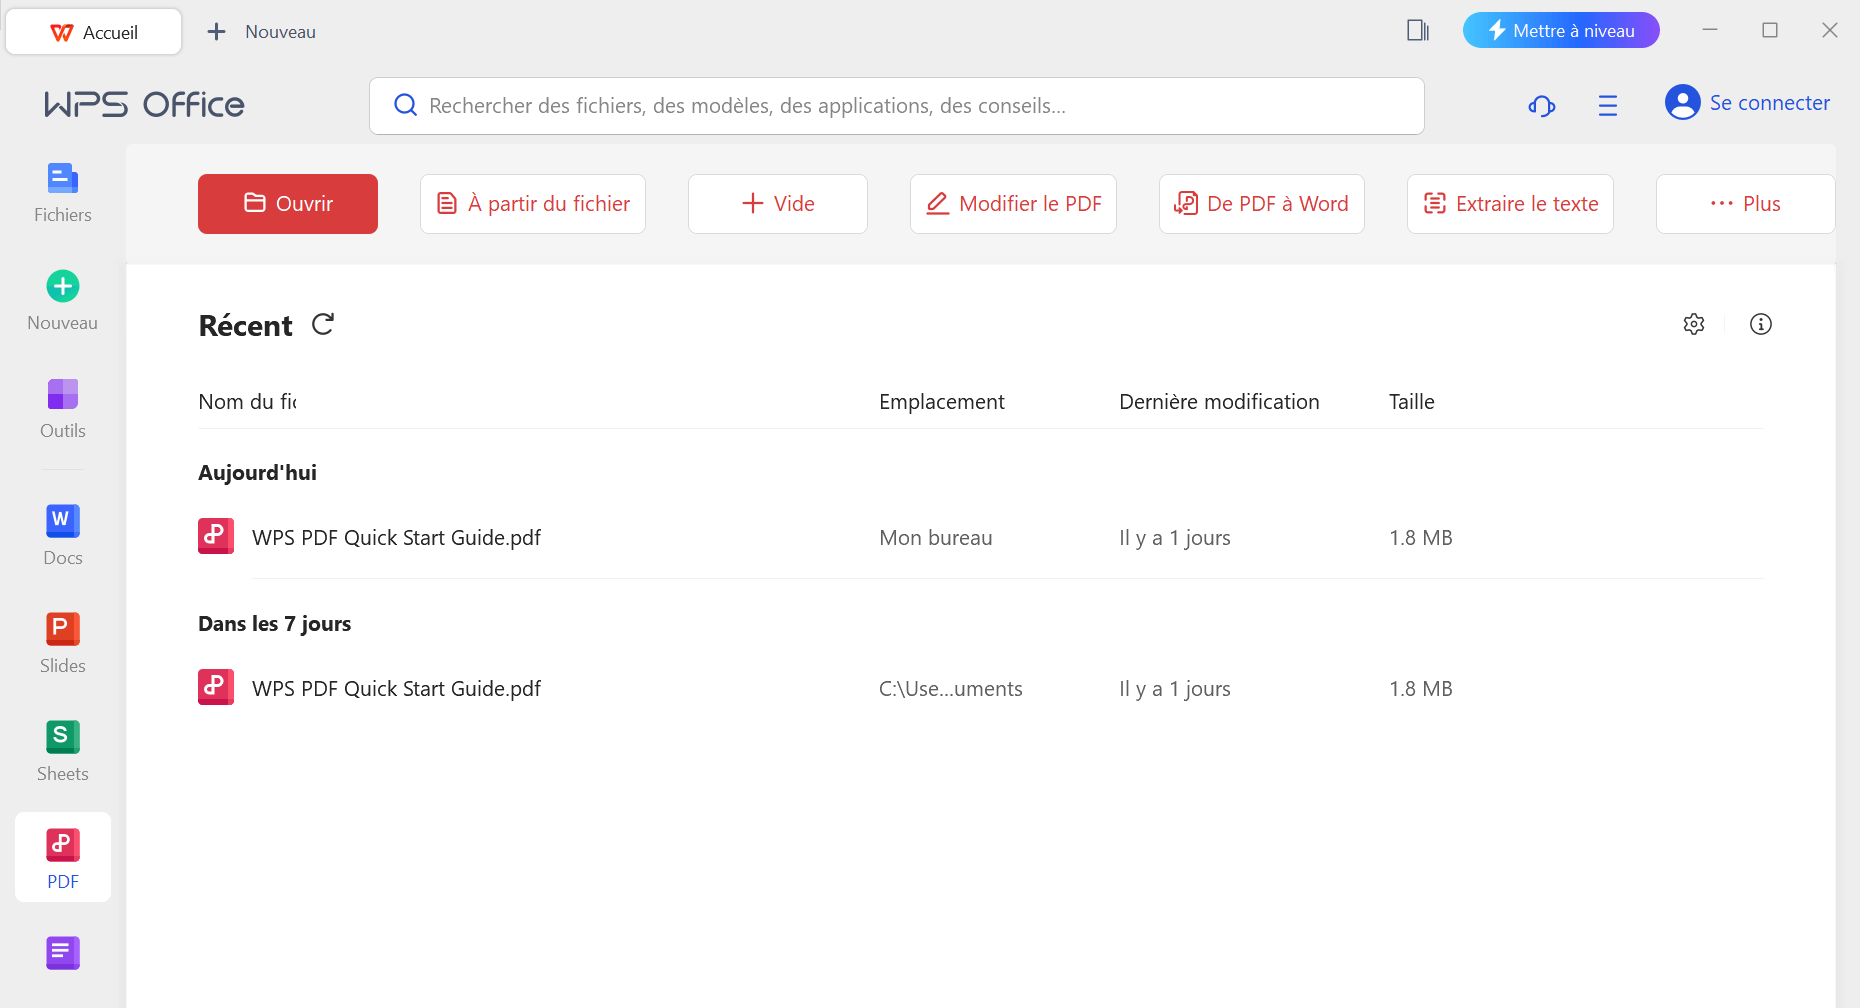
Task: Open Docs in the sidebar
Action: point(62,536)
